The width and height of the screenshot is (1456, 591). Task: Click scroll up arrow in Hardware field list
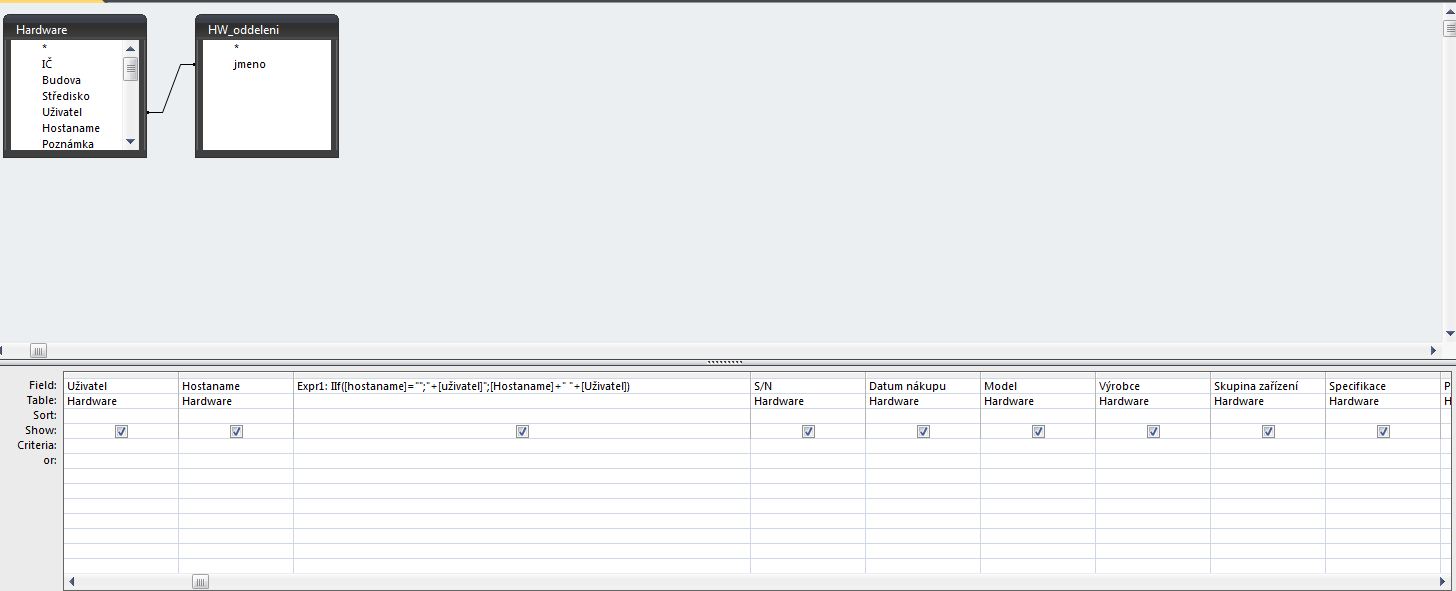point(130,48)
